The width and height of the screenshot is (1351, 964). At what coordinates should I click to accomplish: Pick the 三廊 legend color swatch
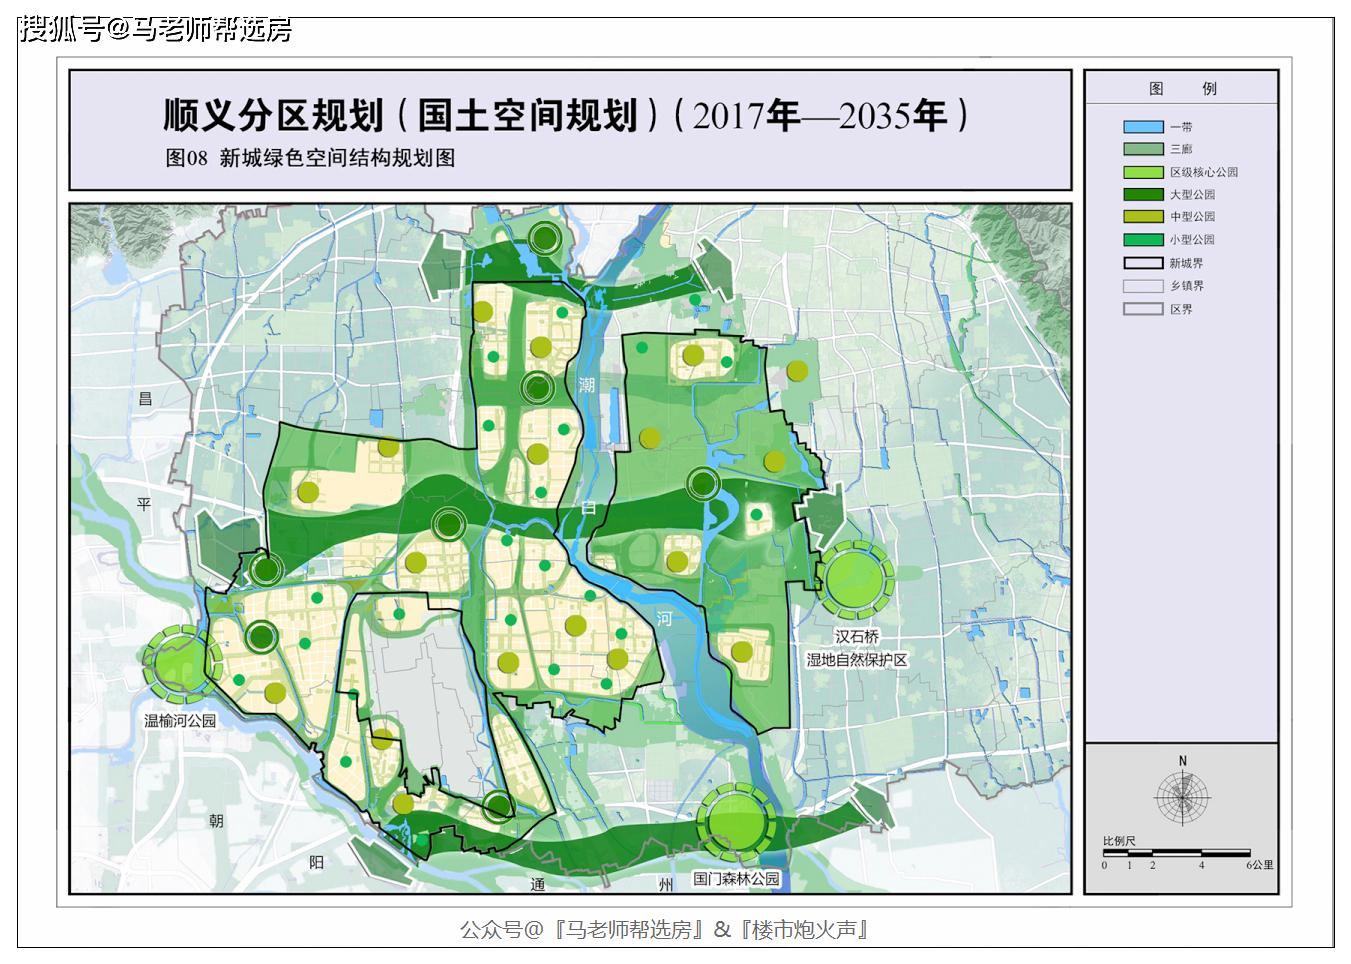tap(1143, 149)
